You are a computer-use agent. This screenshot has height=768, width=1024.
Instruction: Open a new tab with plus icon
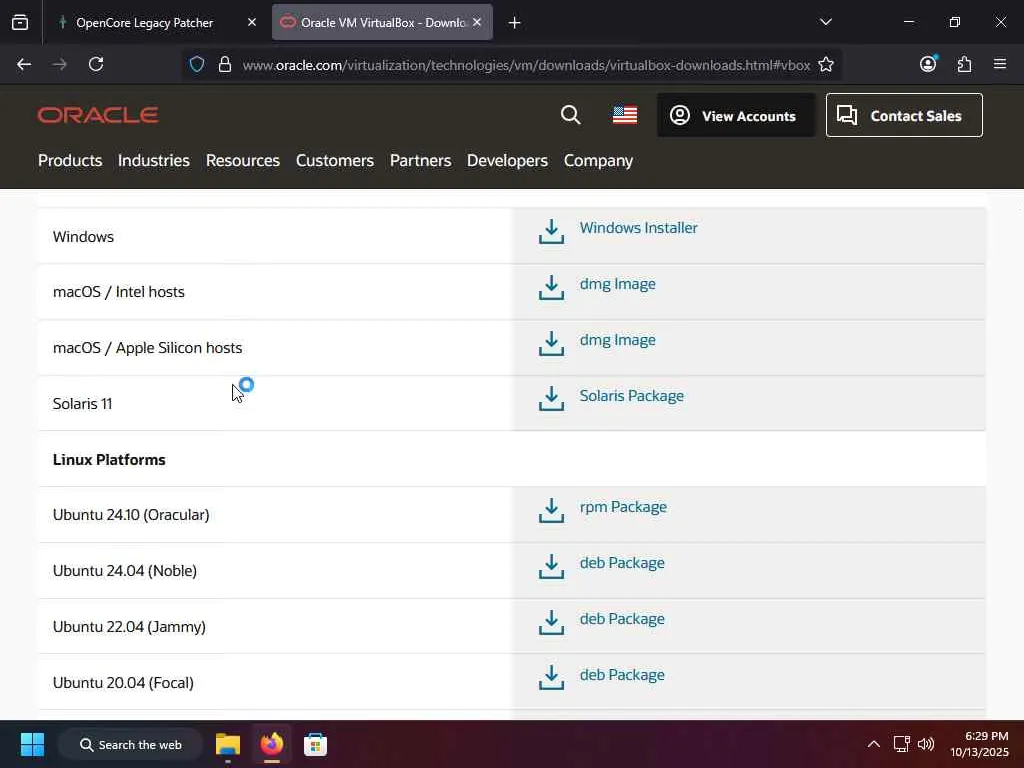(515, 23)
